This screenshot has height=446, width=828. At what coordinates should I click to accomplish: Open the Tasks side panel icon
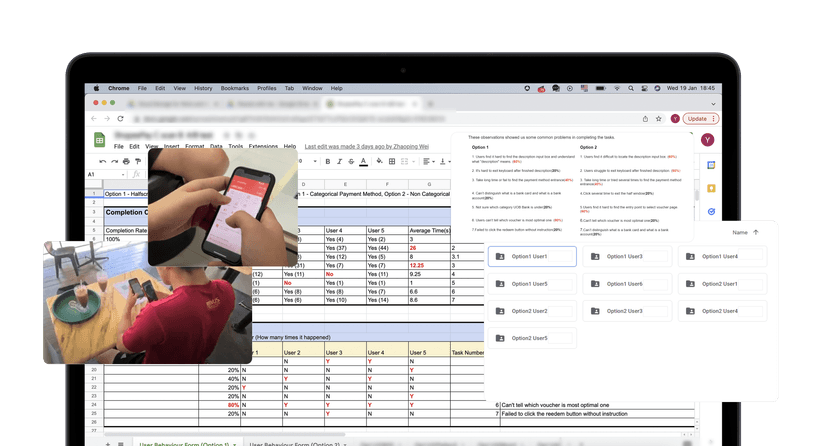click(711, 212)
